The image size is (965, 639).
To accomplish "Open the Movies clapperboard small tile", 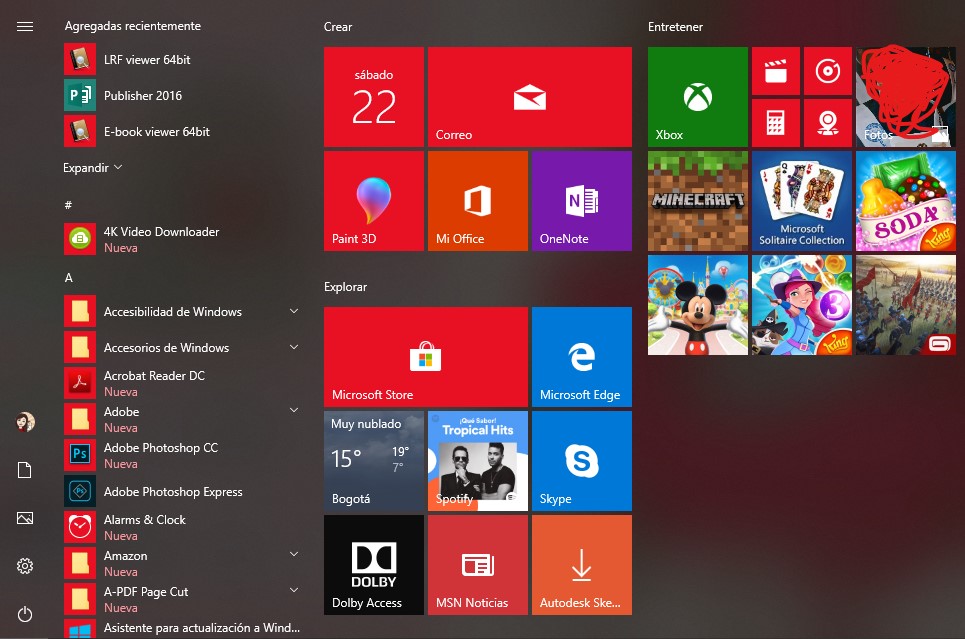I will tap(776, 71).
